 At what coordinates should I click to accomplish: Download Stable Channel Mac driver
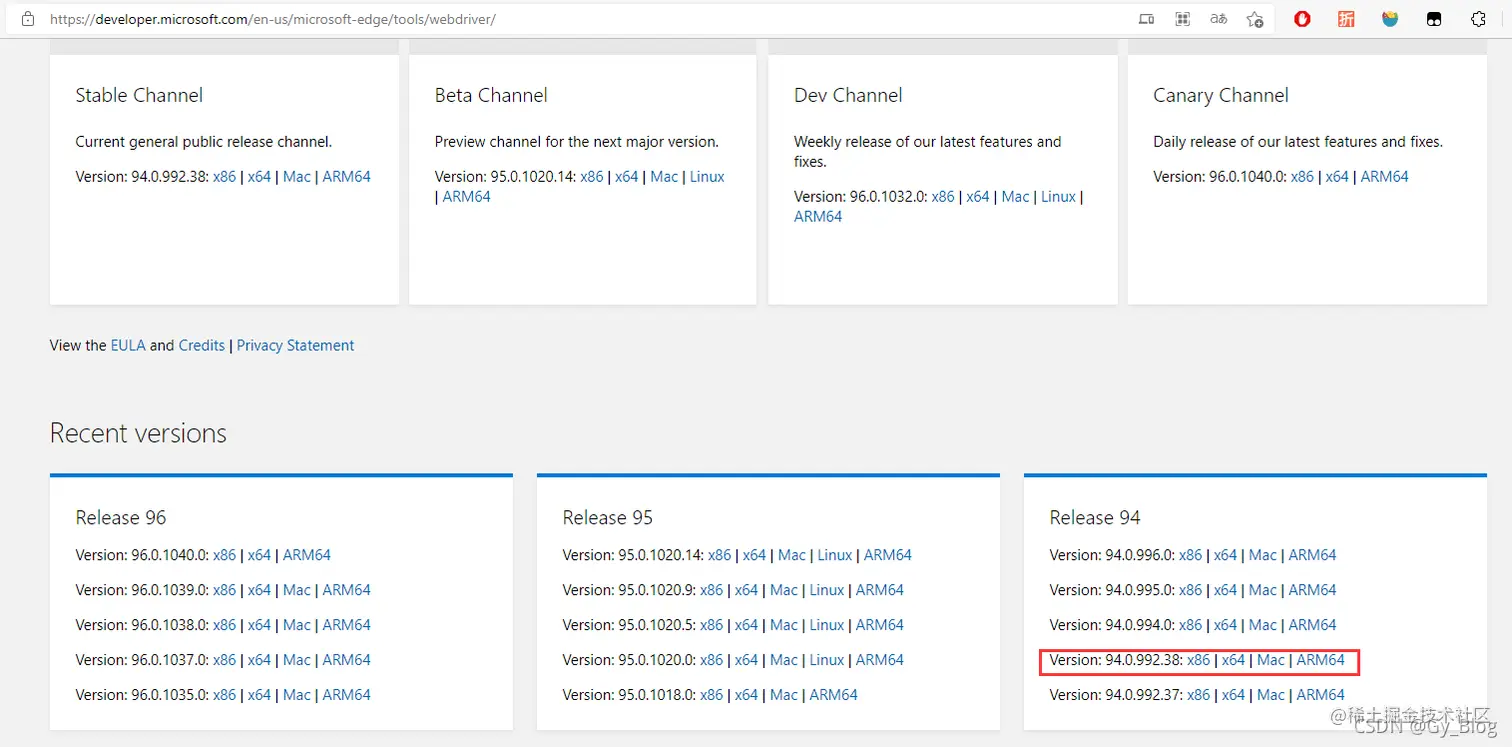coord(297,176)
